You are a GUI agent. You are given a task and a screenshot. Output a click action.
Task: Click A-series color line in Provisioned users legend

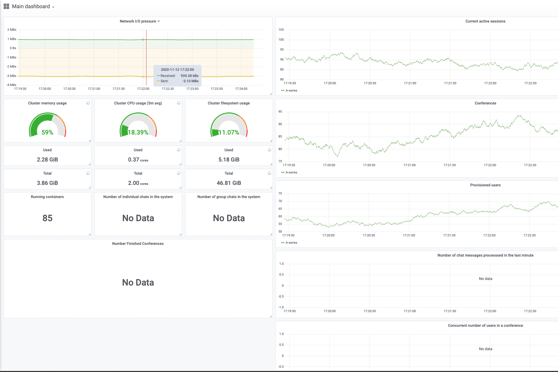coord(283,242)
